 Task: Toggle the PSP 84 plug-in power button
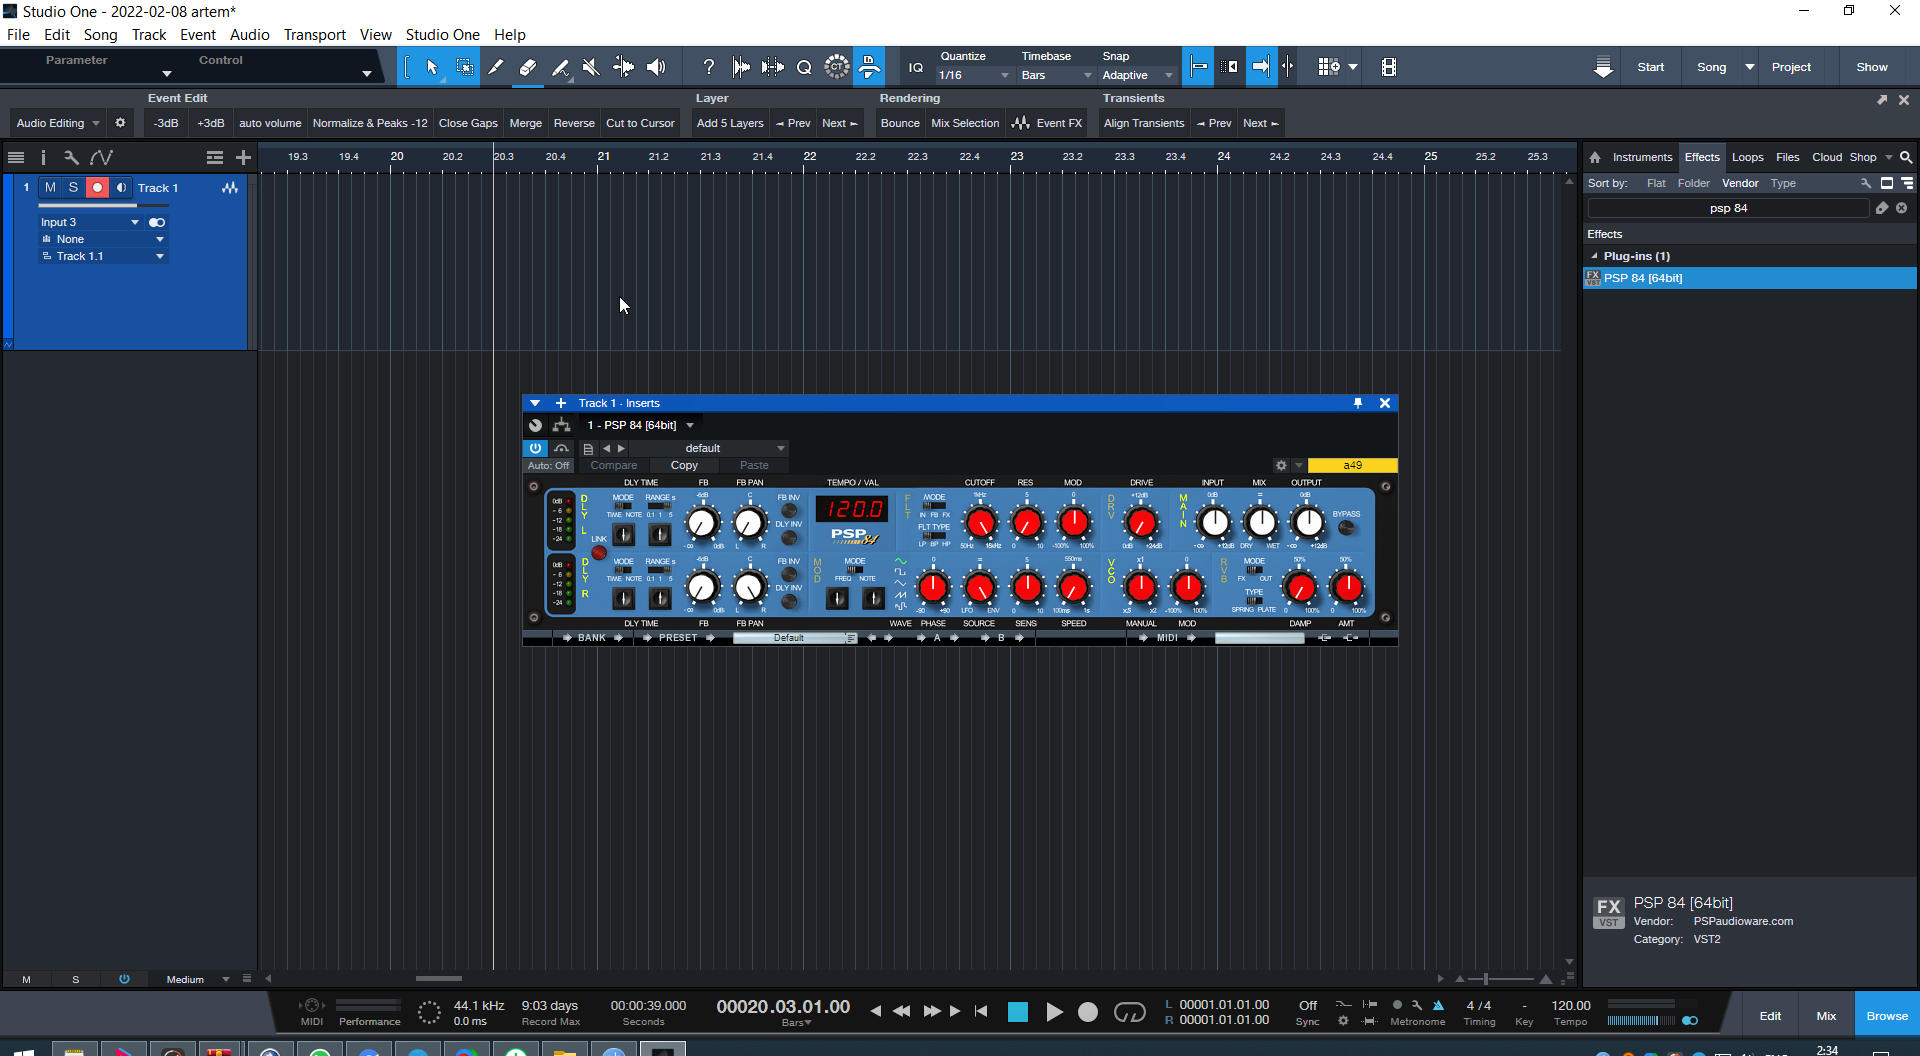coord(535,448)
